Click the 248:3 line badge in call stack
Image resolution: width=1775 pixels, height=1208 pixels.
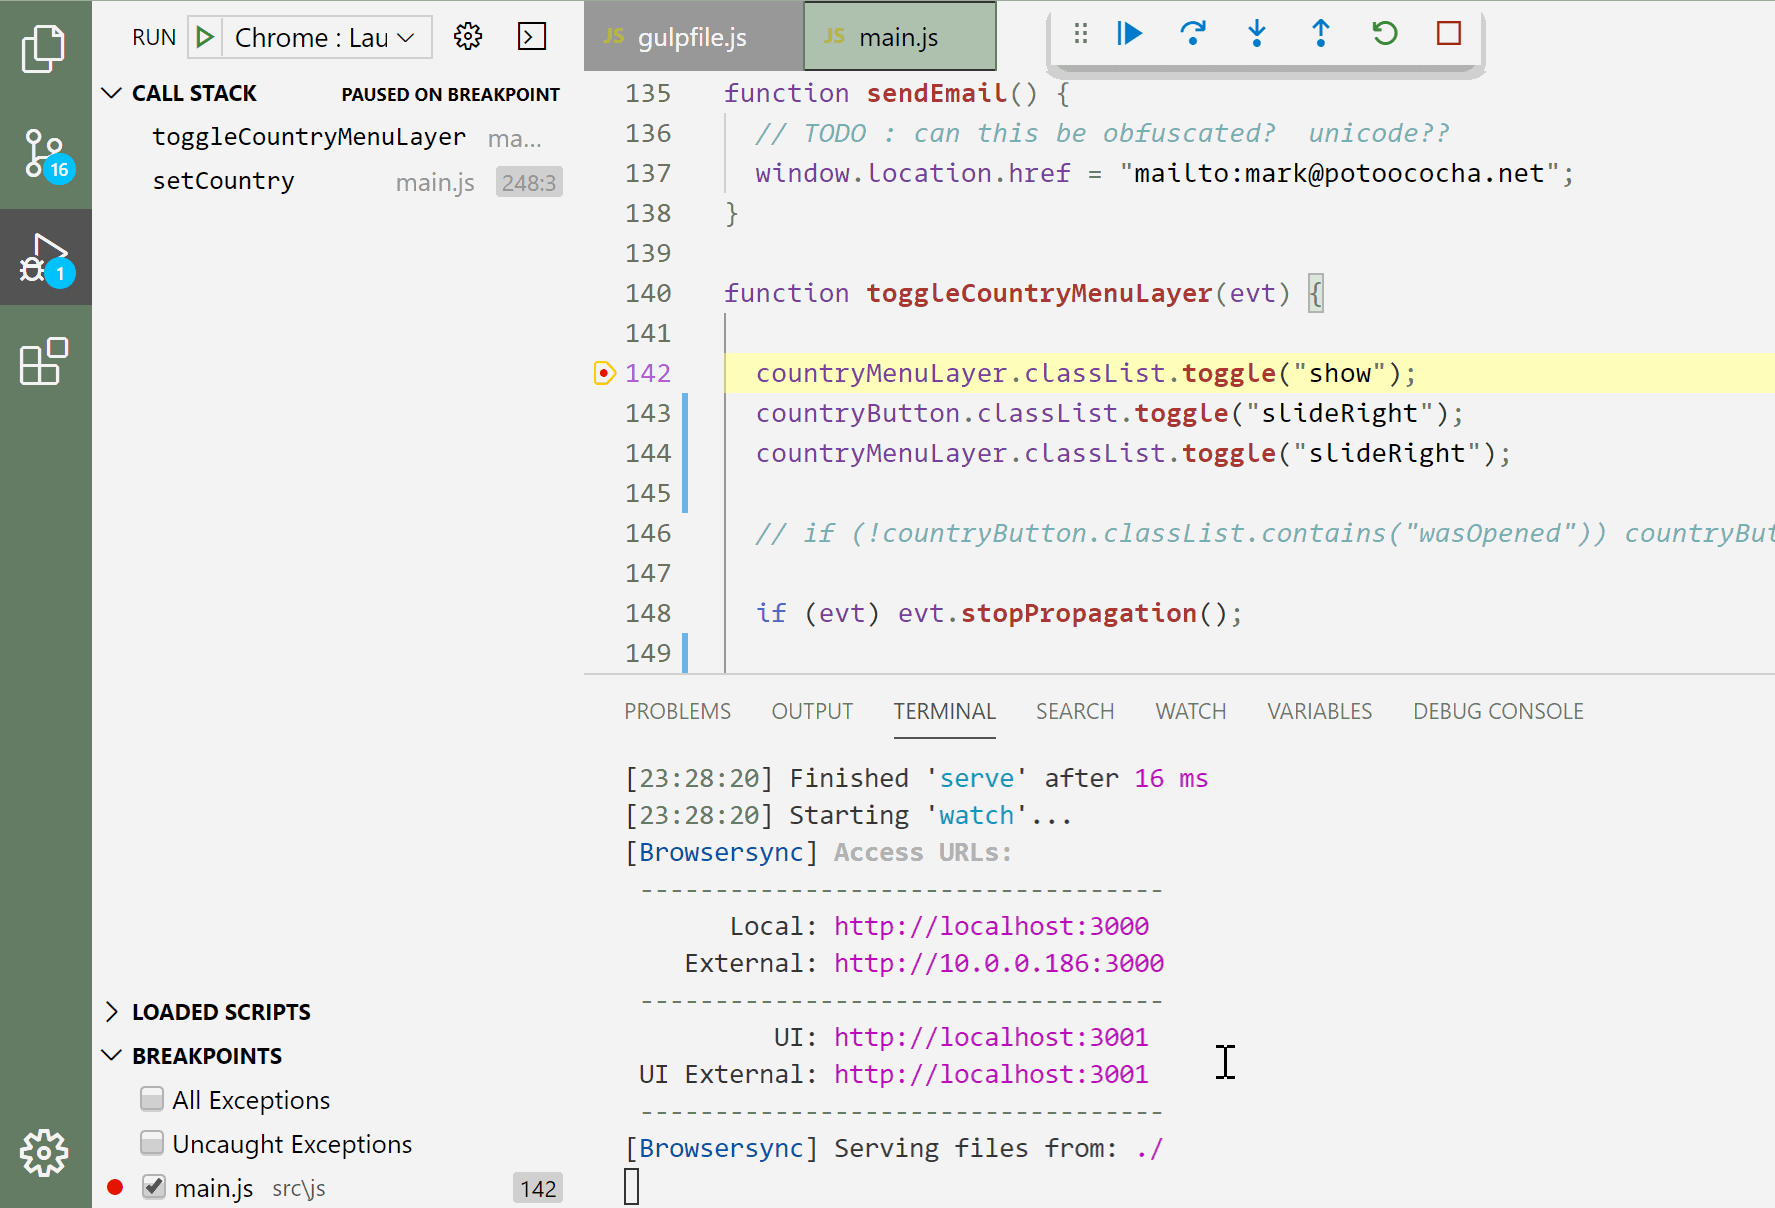529,182
